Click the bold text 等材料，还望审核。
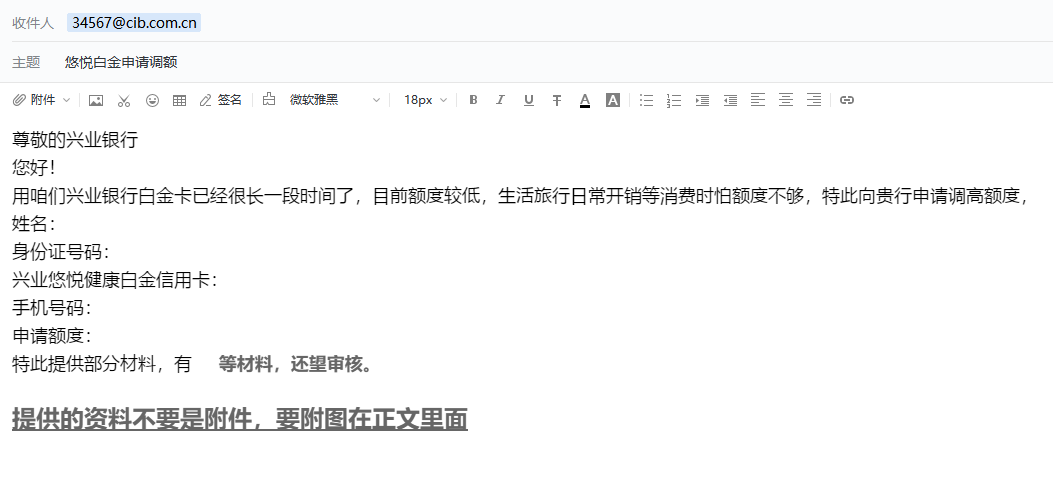Image resolution: width=1053 pixels, height=485 pixels. 295,365
